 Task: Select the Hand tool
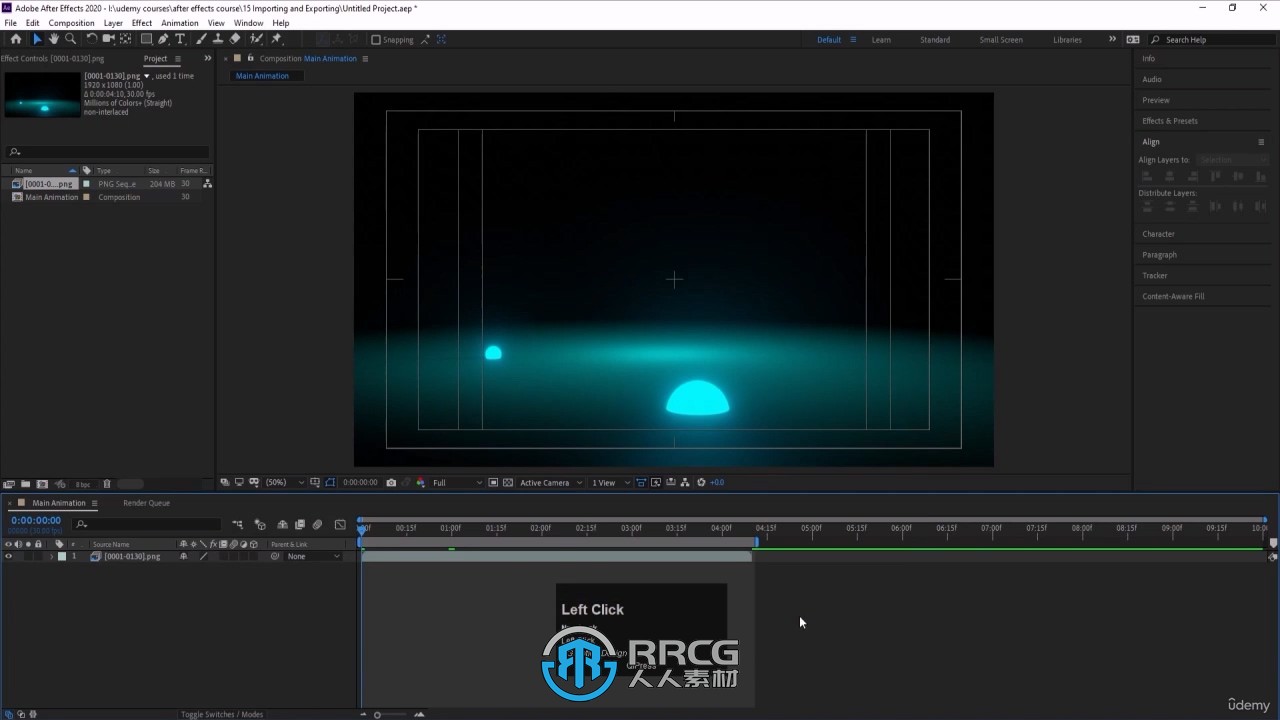[54, 39]
